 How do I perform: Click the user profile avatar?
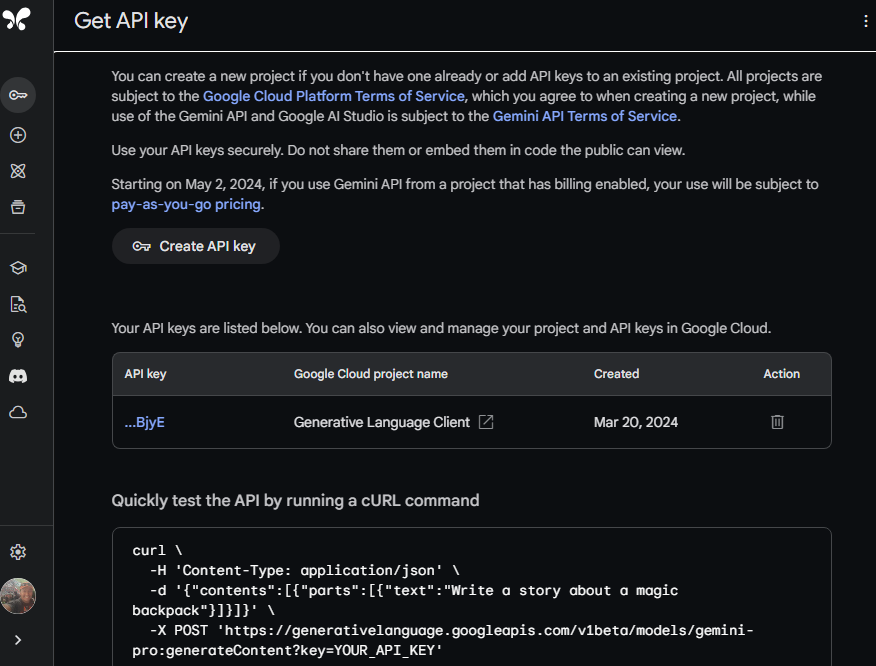18,596
